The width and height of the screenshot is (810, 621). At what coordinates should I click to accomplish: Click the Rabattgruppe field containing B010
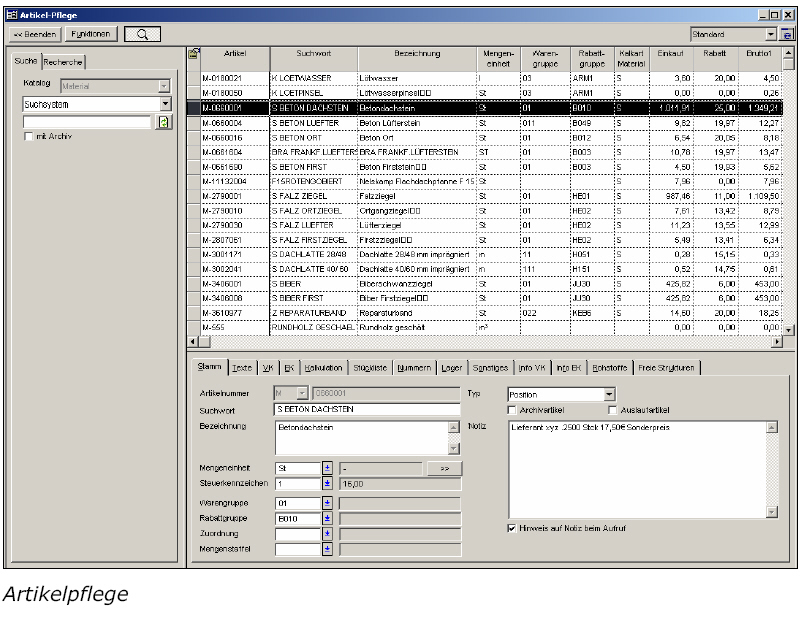298,519
